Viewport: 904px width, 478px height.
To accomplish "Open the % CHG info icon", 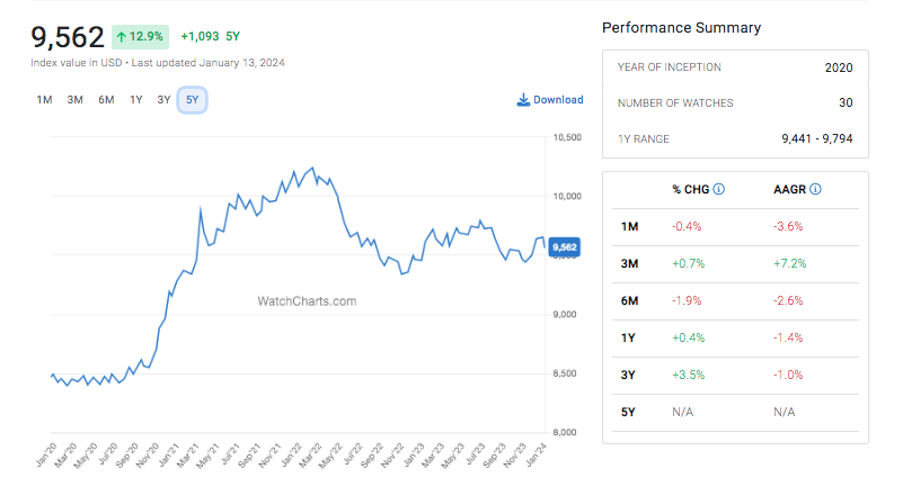I will [x=718, y=189].
